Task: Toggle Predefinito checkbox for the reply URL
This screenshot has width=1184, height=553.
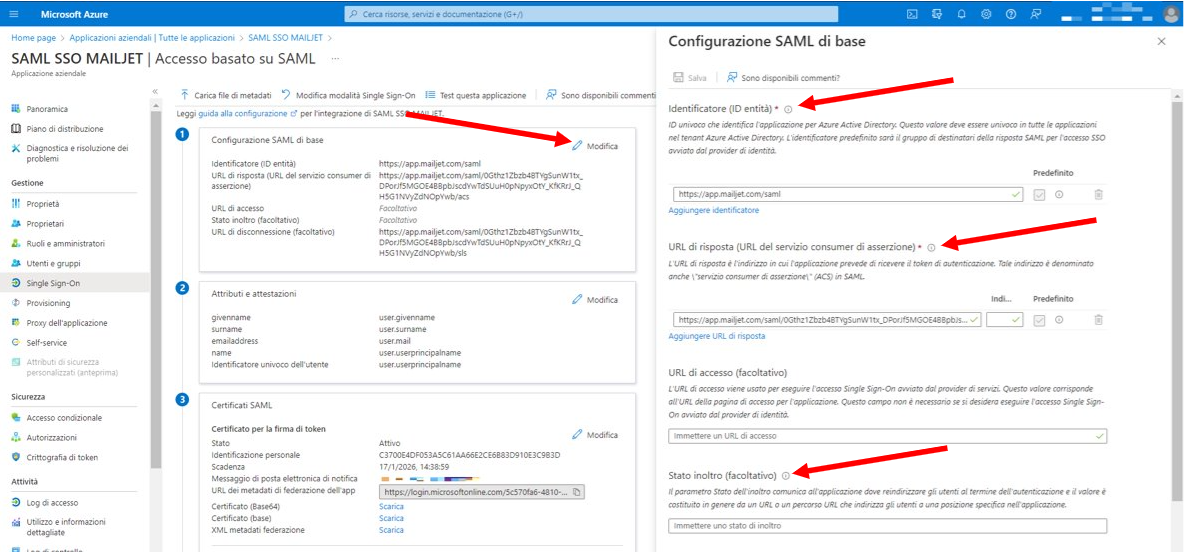Action: click(1040, 320)
